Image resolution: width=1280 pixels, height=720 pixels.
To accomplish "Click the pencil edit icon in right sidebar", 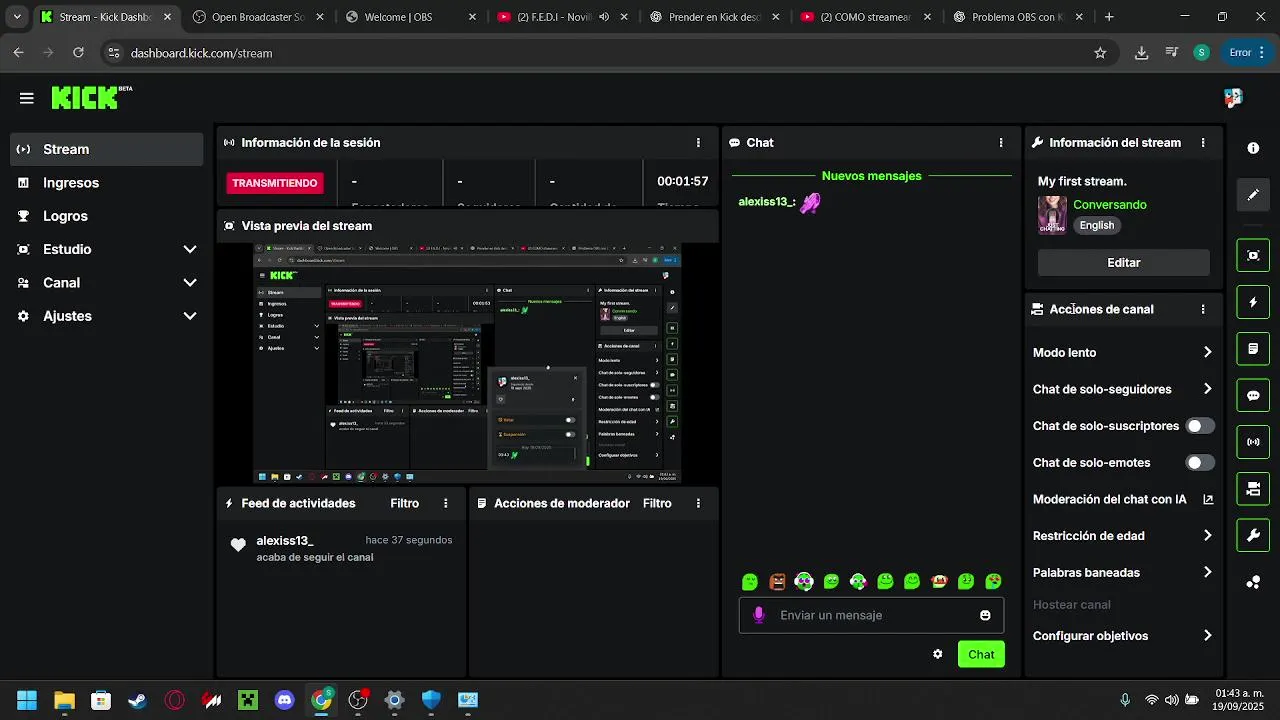I will 1253,195.
